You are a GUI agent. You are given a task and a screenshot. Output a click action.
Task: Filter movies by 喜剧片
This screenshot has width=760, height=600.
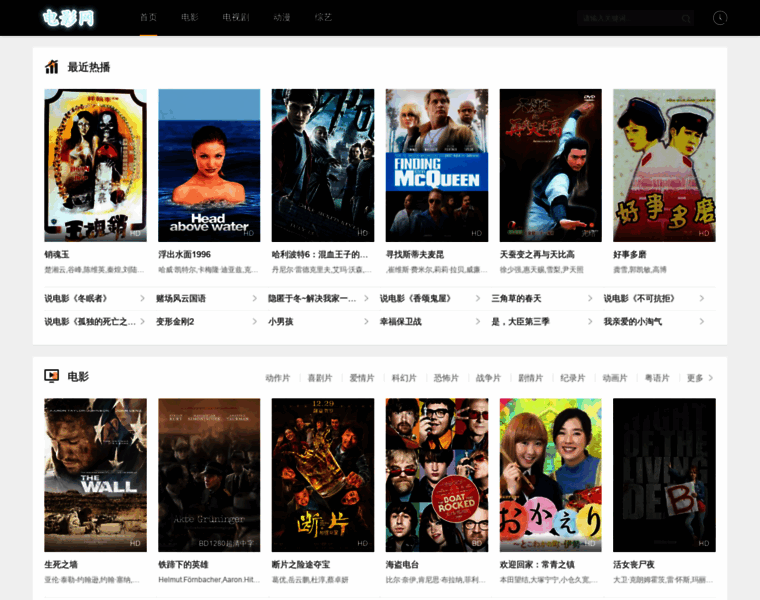[x=320, y=378]
